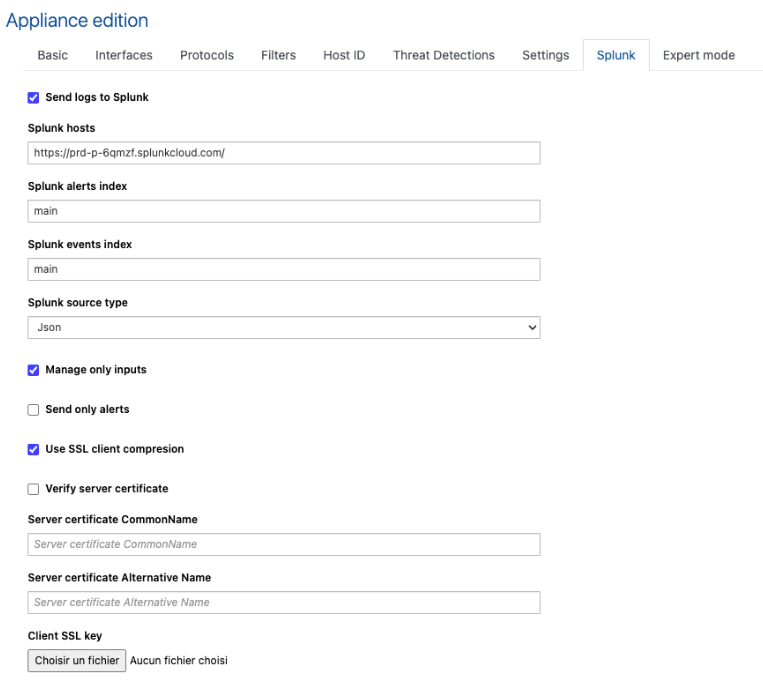Enable Verify server certificate checkbox
Viewport: 763px width, 689px height.
click(34, 489)
